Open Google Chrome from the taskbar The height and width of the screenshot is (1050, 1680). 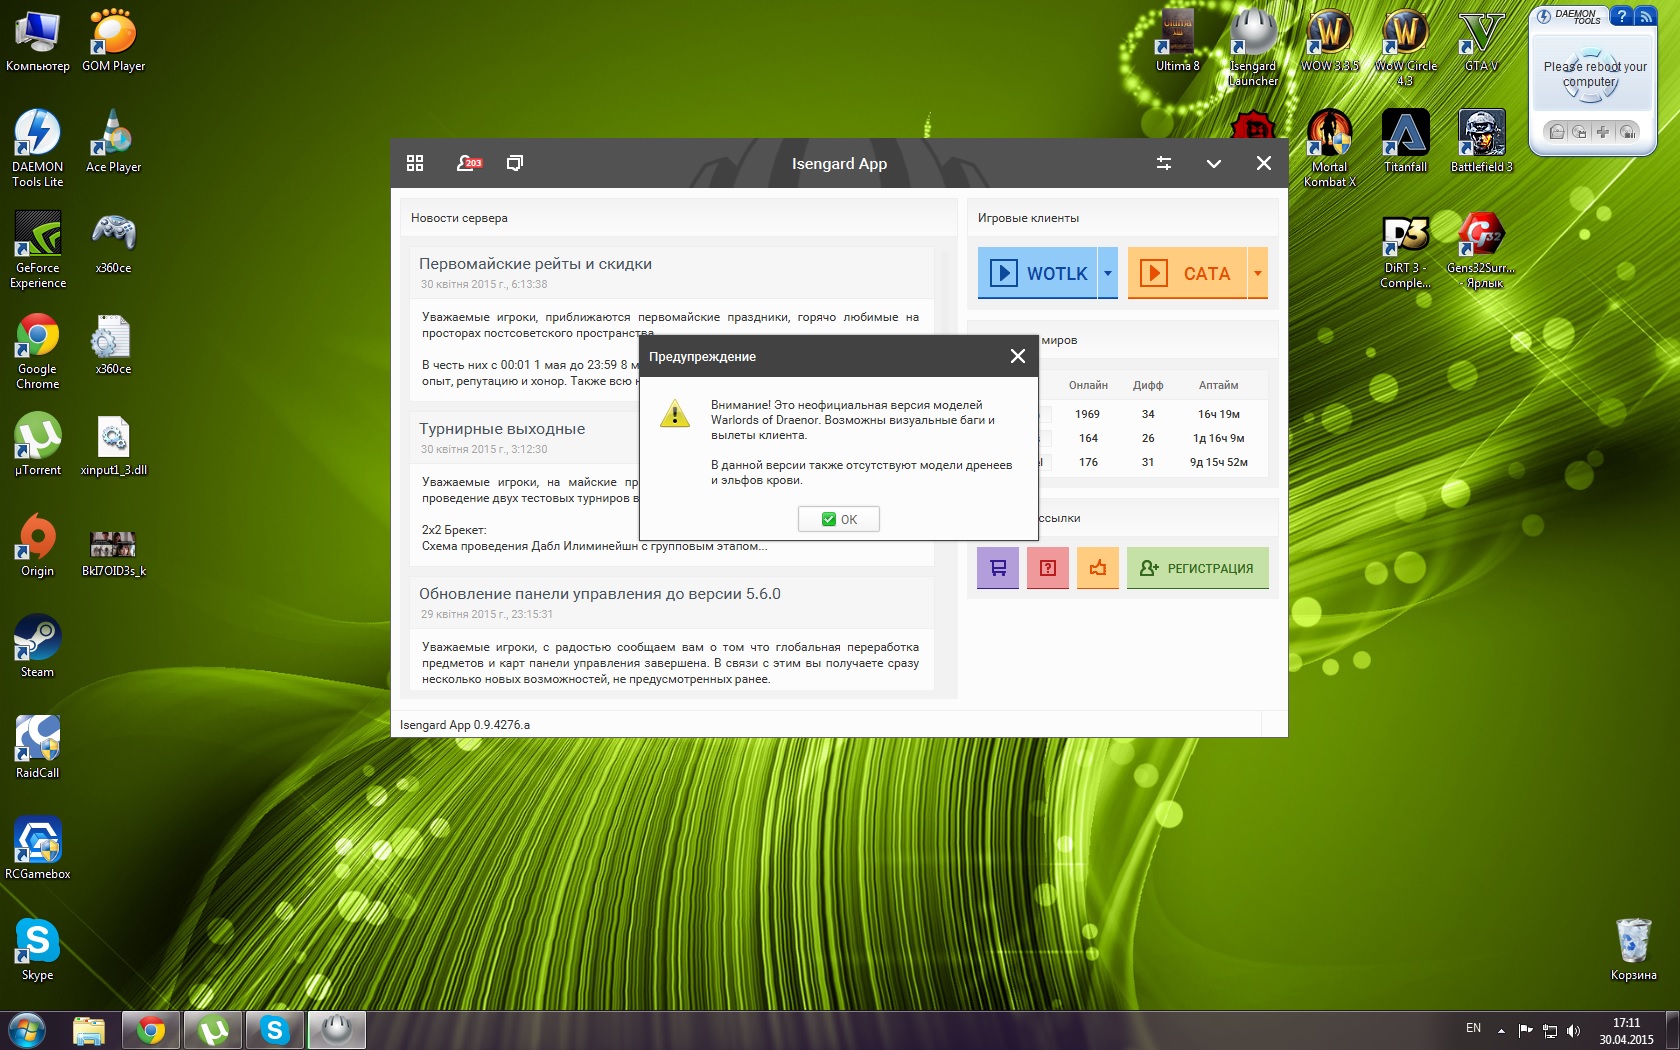point(151,1030)
